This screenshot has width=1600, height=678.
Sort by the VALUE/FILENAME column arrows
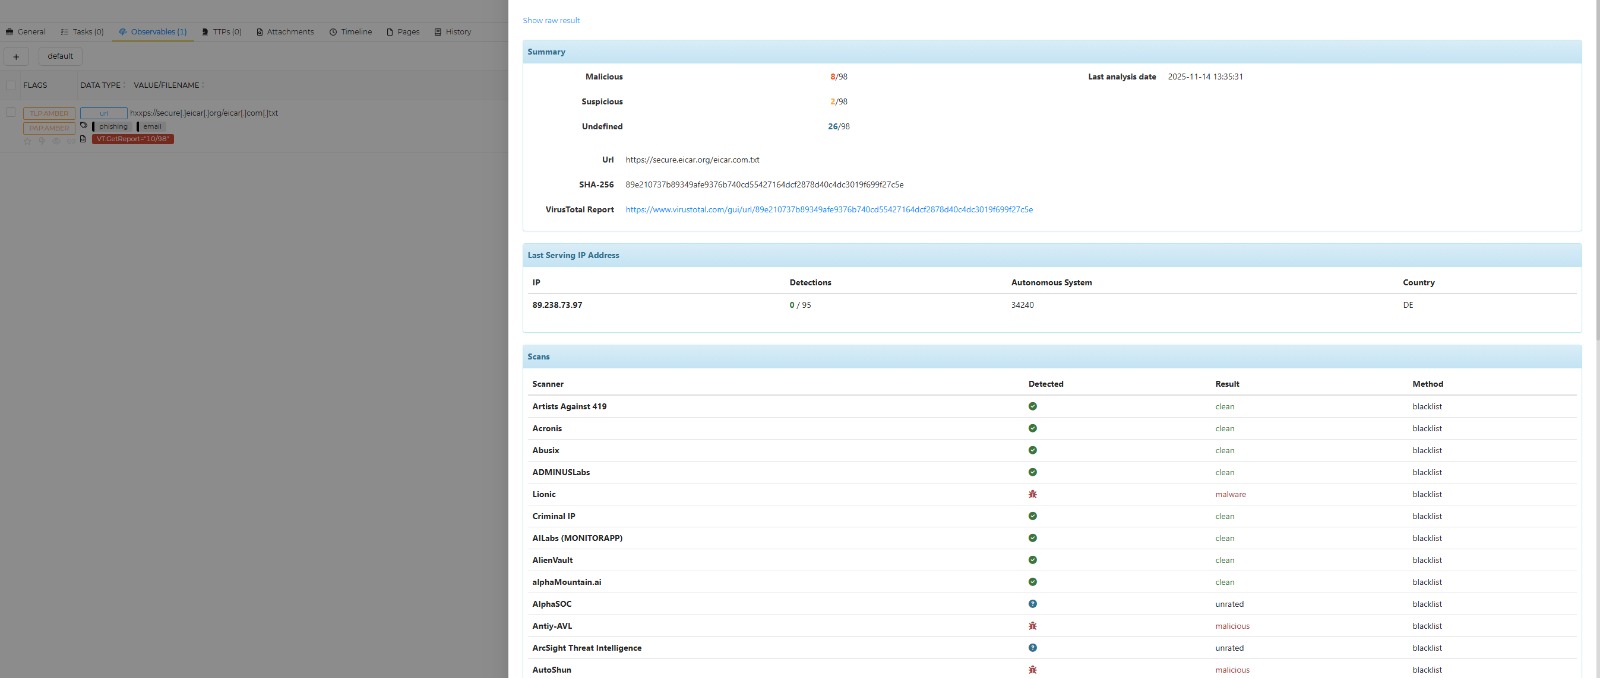coord(204,85)
